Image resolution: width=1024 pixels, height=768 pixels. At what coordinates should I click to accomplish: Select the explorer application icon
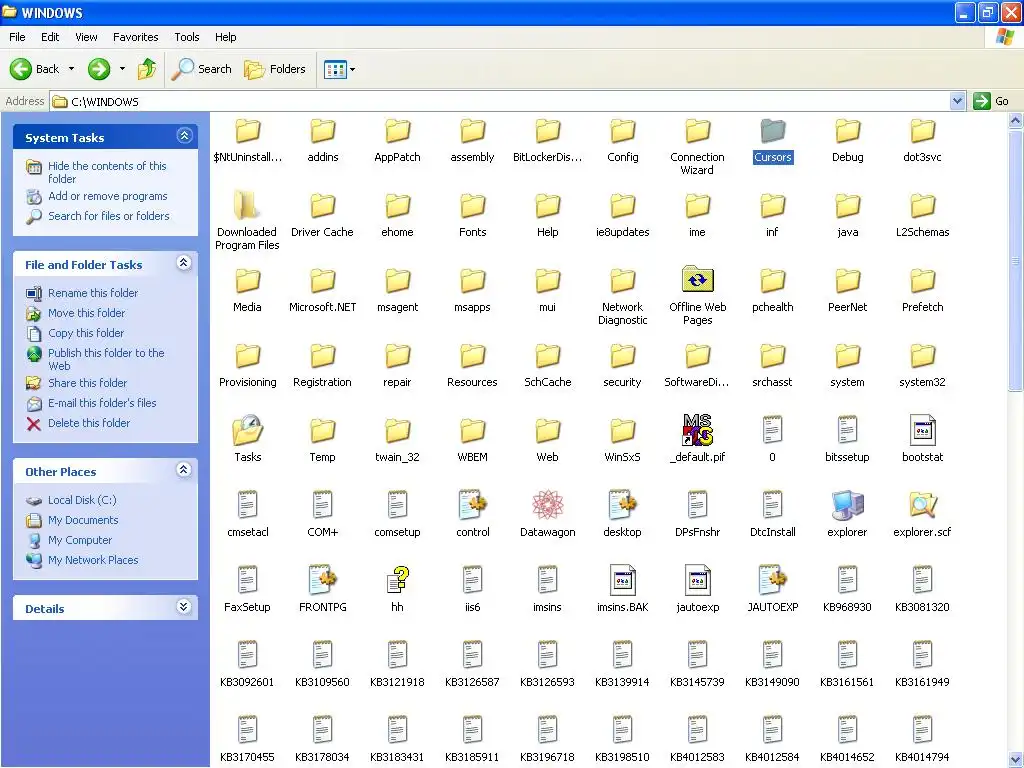[x=847, y=505]
